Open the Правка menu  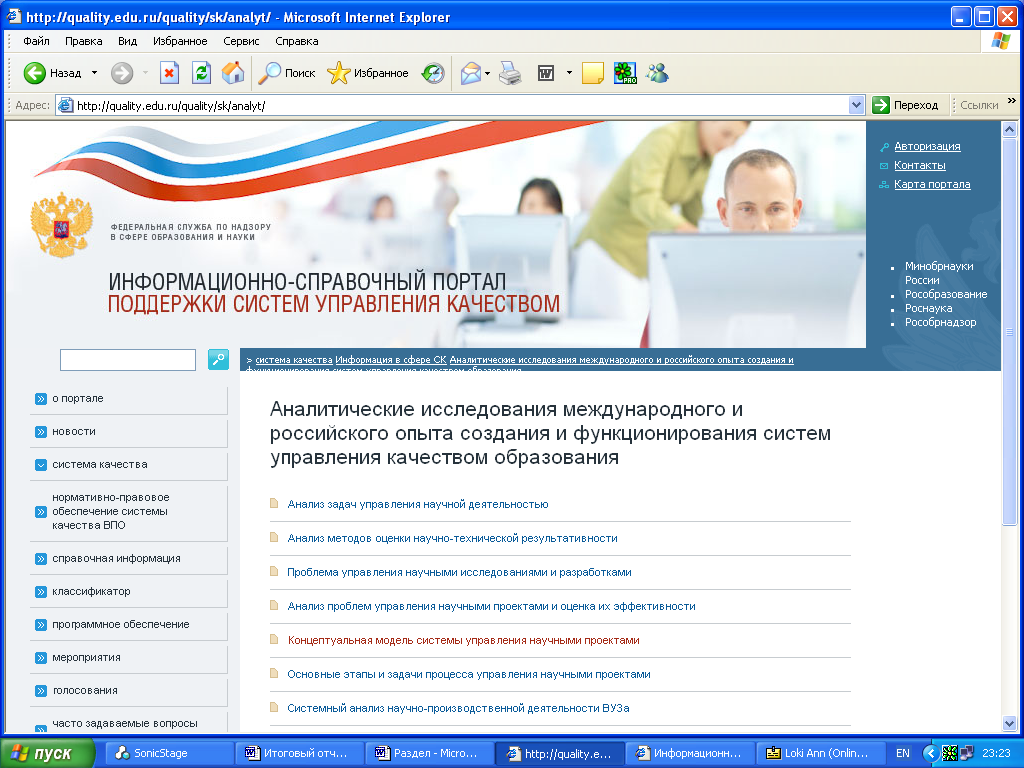coord(84,41)
